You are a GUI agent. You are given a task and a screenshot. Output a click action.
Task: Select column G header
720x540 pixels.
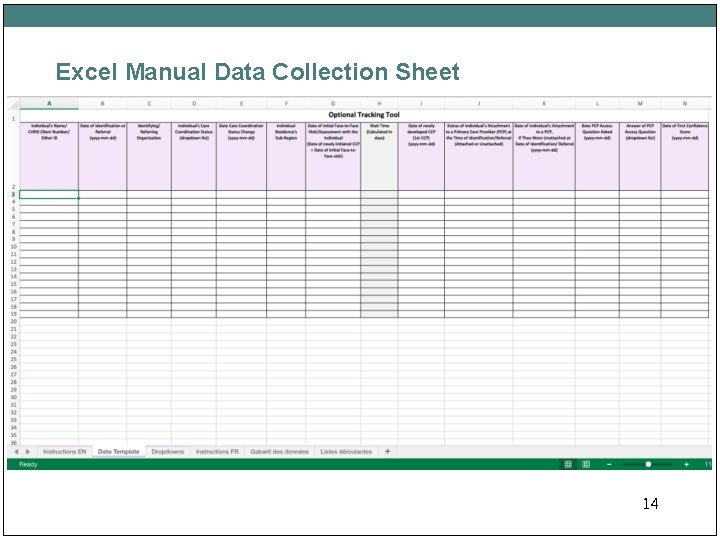click(333, 104)
